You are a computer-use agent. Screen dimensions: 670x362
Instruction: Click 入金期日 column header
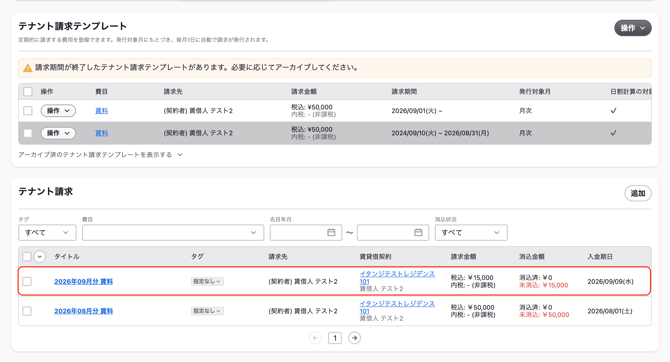point(600,256)
